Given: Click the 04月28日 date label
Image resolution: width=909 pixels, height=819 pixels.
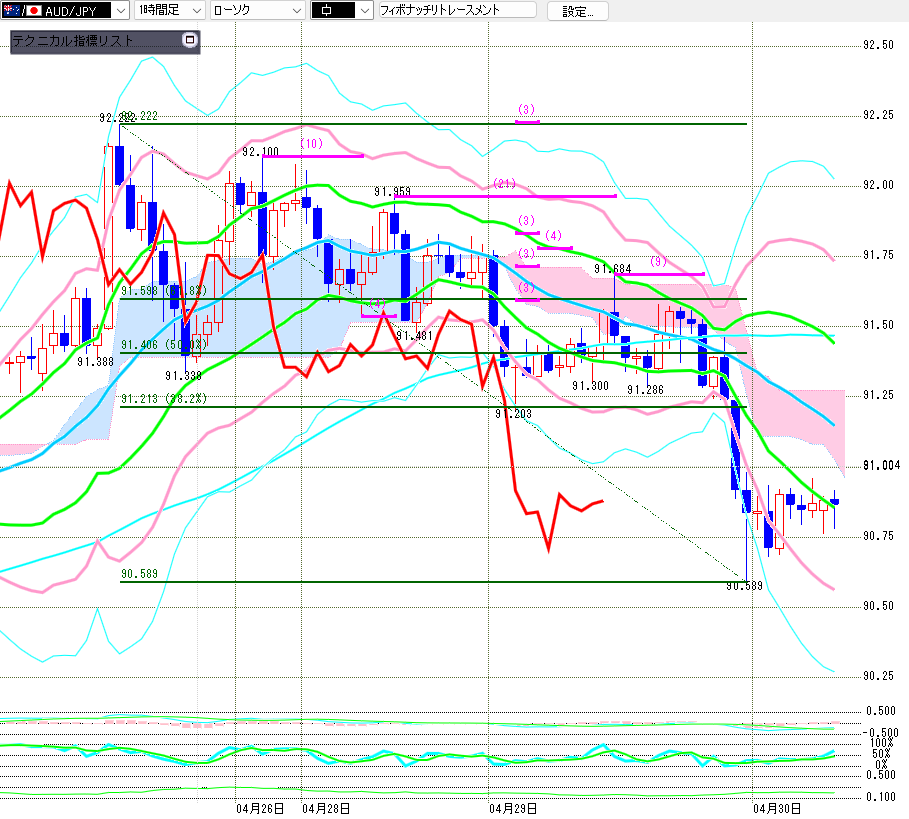Looking at the screenshot, I should pos(326,809).
